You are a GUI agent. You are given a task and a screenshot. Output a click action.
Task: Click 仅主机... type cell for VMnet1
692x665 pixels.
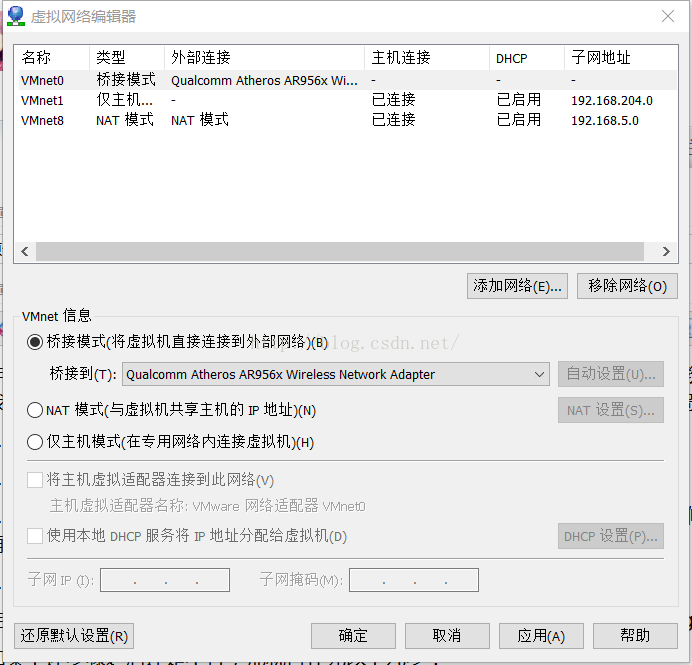tap(124, 100)
